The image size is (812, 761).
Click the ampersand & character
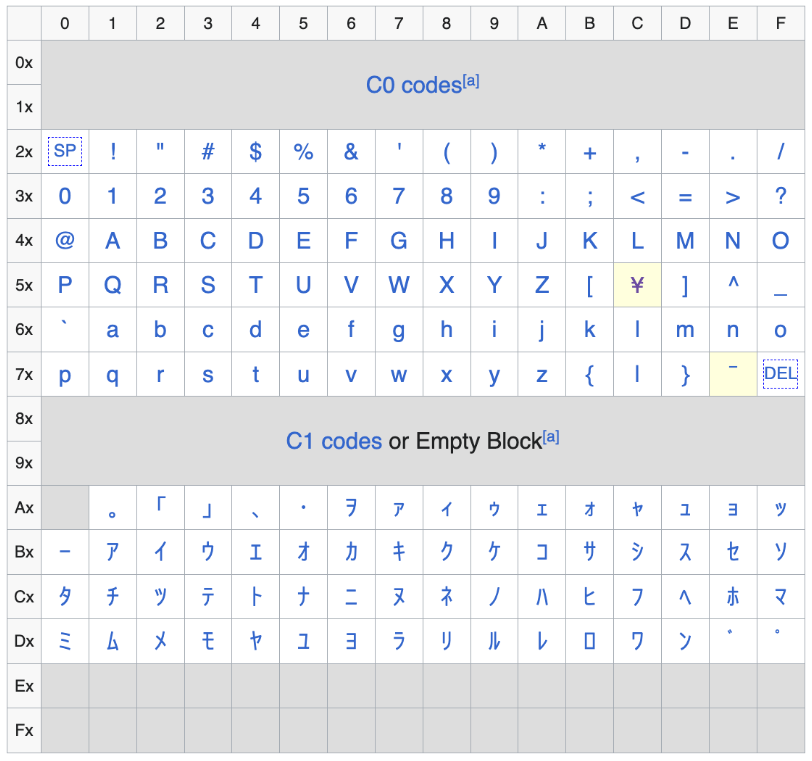(x=351, y=152)
